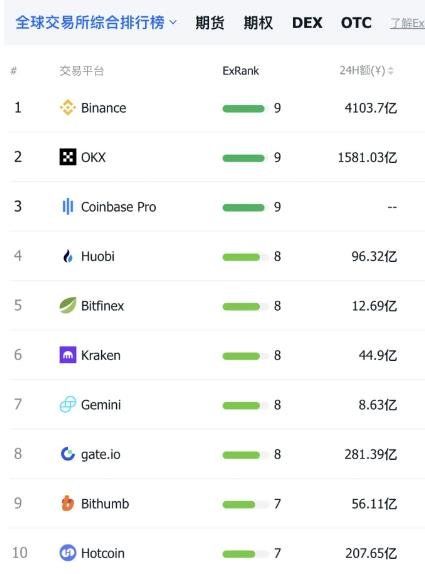Switch to the 期权 tab
Image resolution: width=425 pixels, height=574 pixels.
coord(258,23)
